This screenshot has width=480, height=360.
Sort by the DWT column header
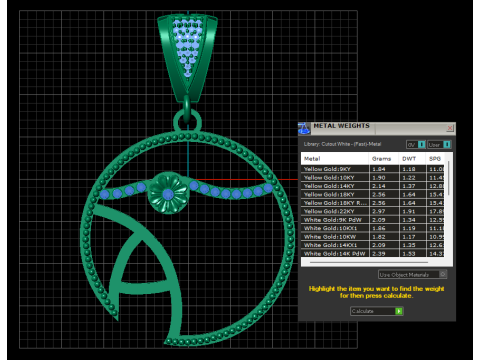pyautogui.click(x=412, y=159)
